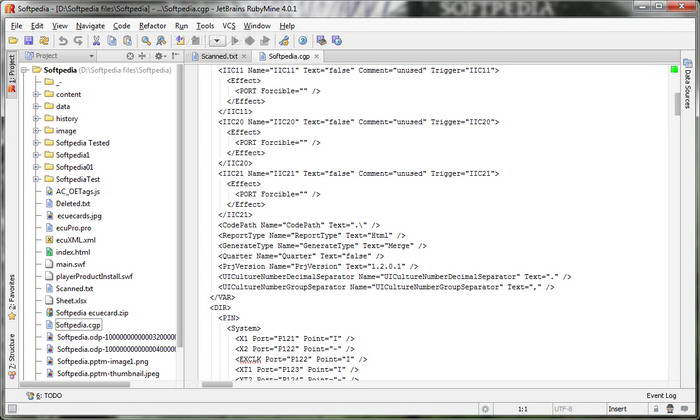Open the run configuration dropdown
The image size is (700, 420).
click(217, 41)
